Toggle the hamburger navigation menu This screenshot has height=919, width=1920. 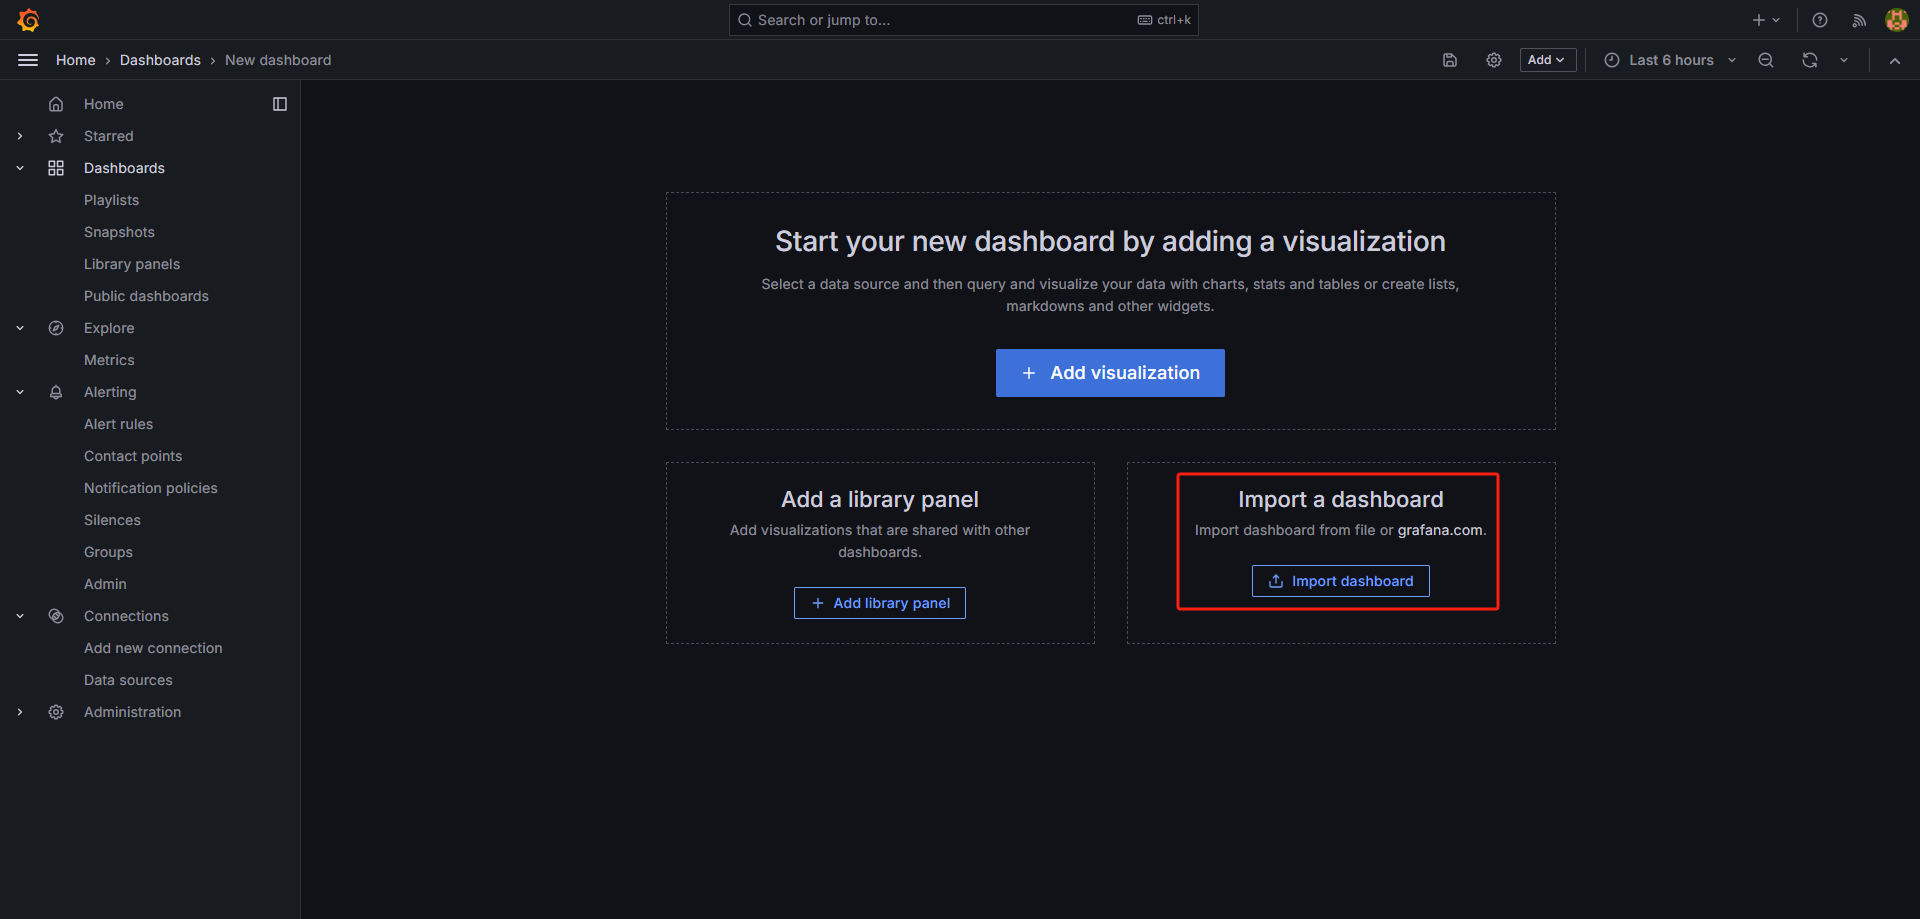point(28,60)
